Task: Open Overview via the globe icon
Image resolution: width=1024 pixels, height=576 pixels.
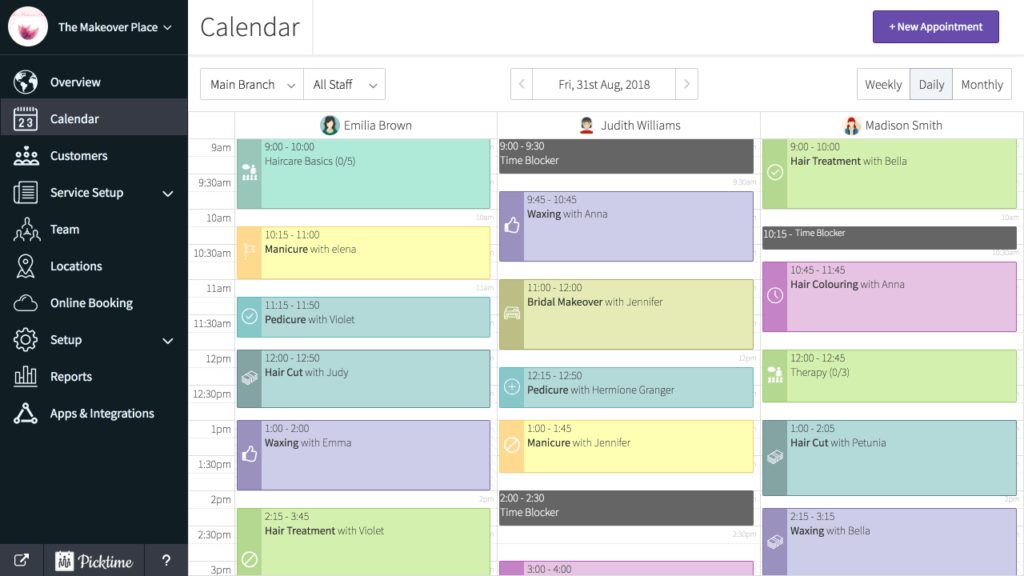Action: (x=25, y=82)
